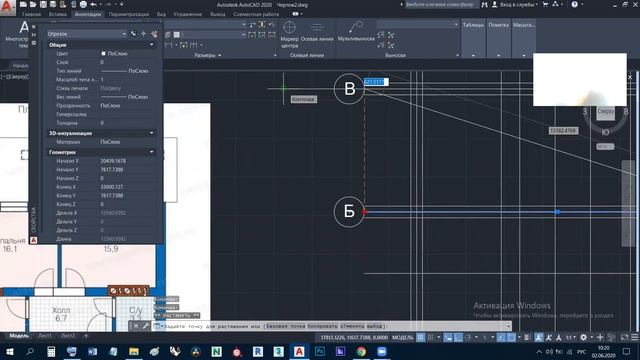Open the multileader style dropdown
Viewport: 640px width, 360px height.
[456, 25]
